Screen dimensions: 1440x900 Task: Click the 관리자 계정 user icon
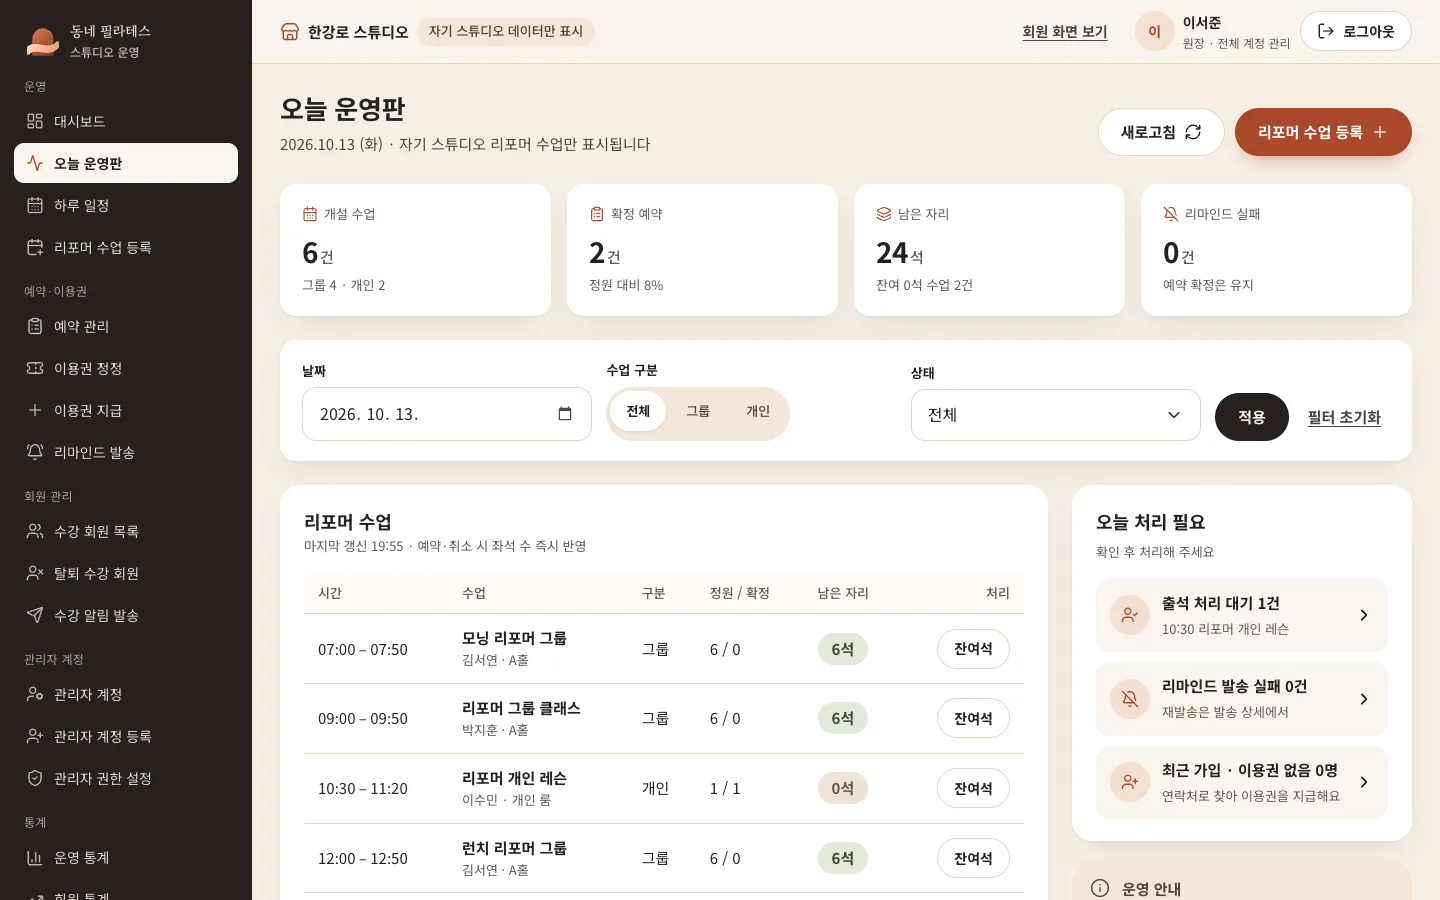click(35, 694)
